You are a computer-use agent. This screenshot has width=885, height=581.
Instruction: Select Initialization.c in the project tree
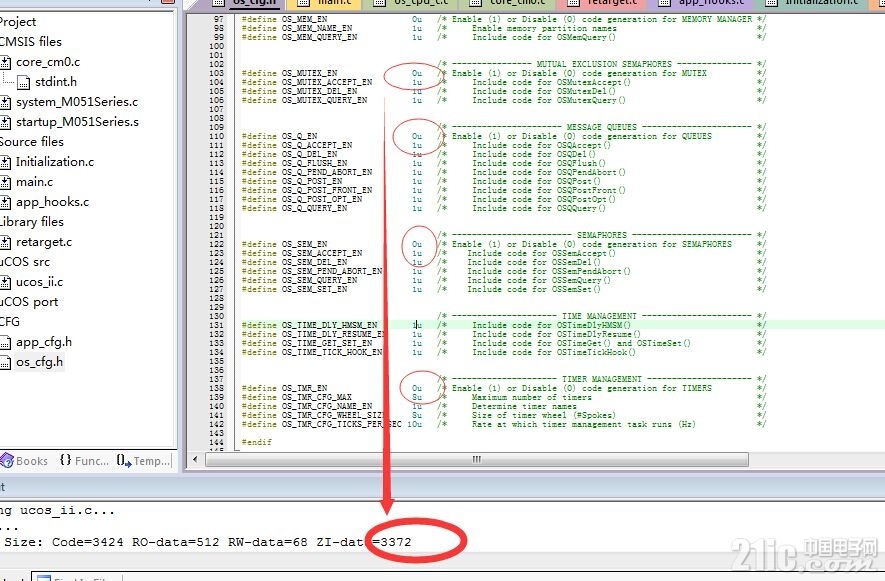55,162
